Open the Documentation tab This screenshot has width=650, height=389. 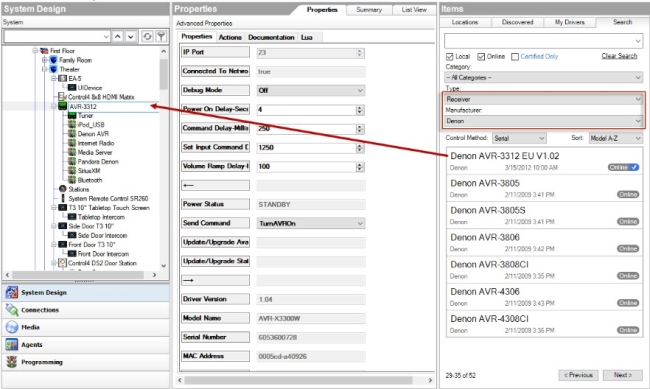[x=271, y=37]
